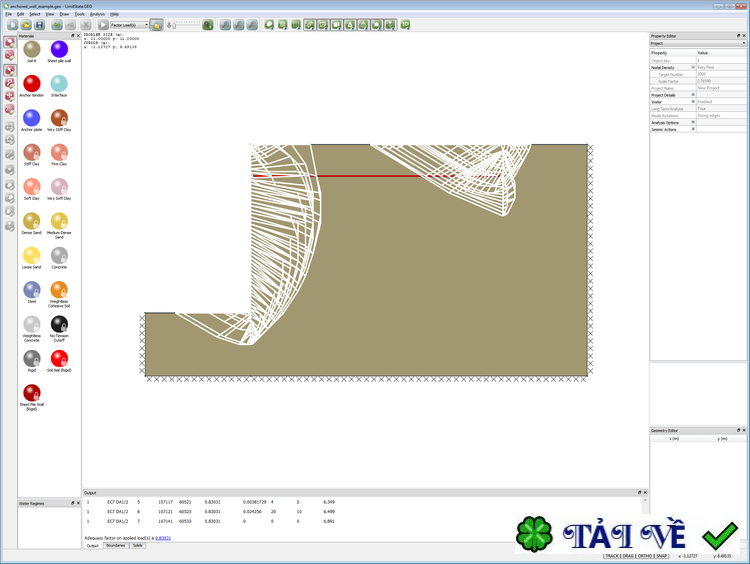
Task: Expand the Seismic Actions property
Action: click(693, 129)
